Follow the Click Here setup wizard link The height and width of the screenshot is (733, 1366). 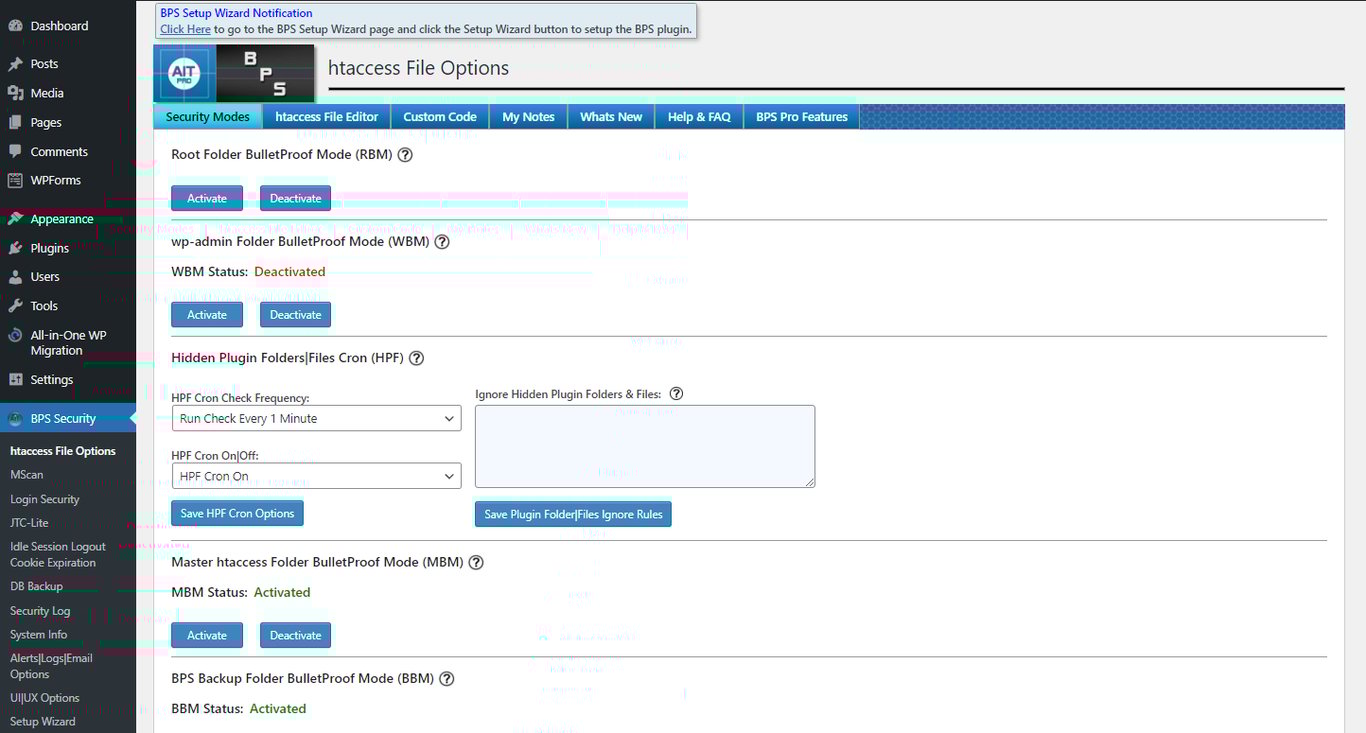pyautogui.click(x=184, y=29)
